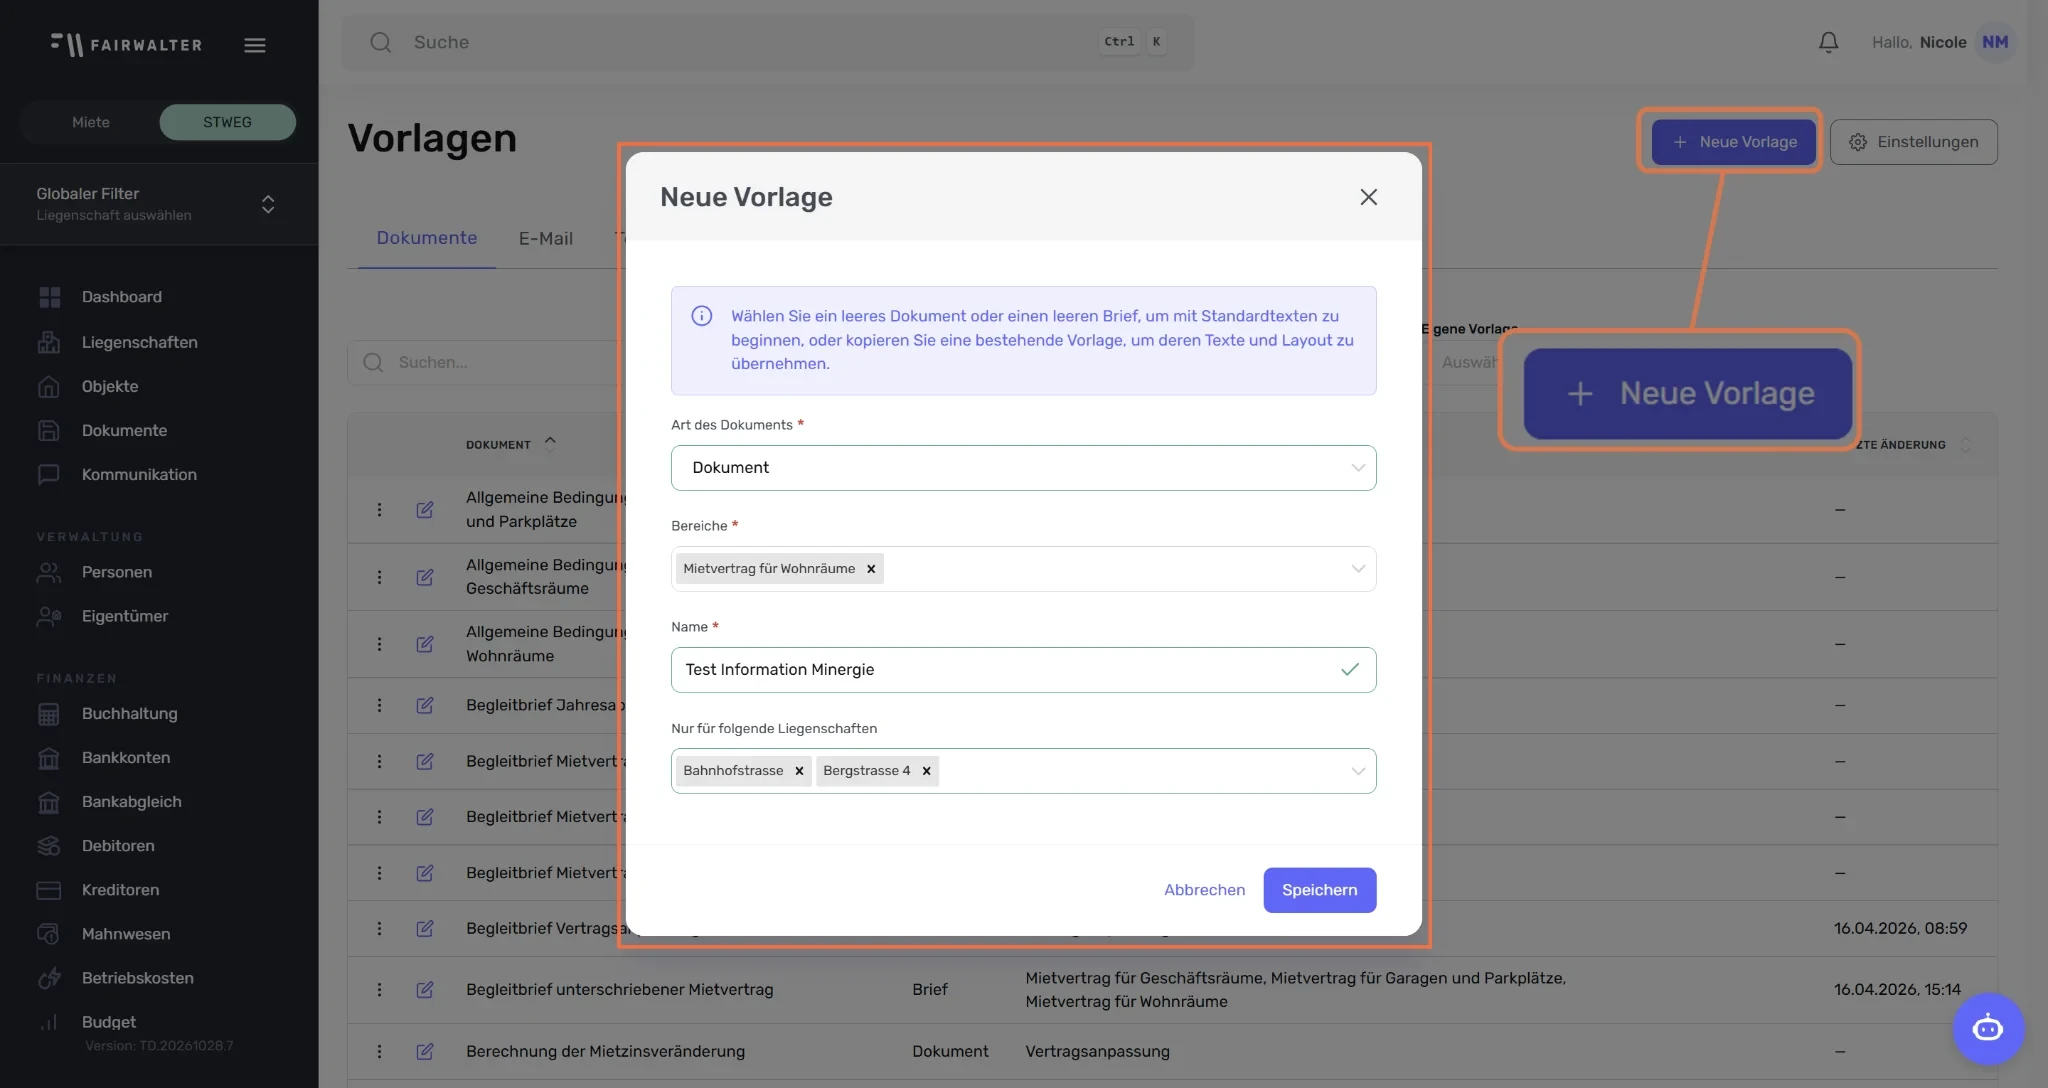
Task: Collapse the sidebar with the hamburger icon
Action: [255, 45]
